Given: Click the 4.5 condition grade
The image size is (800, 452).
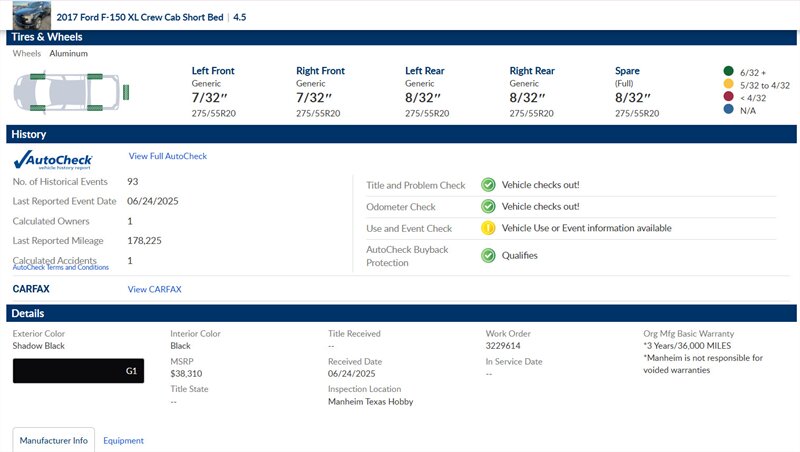Looking at the screenshot, I should [240, 17].
